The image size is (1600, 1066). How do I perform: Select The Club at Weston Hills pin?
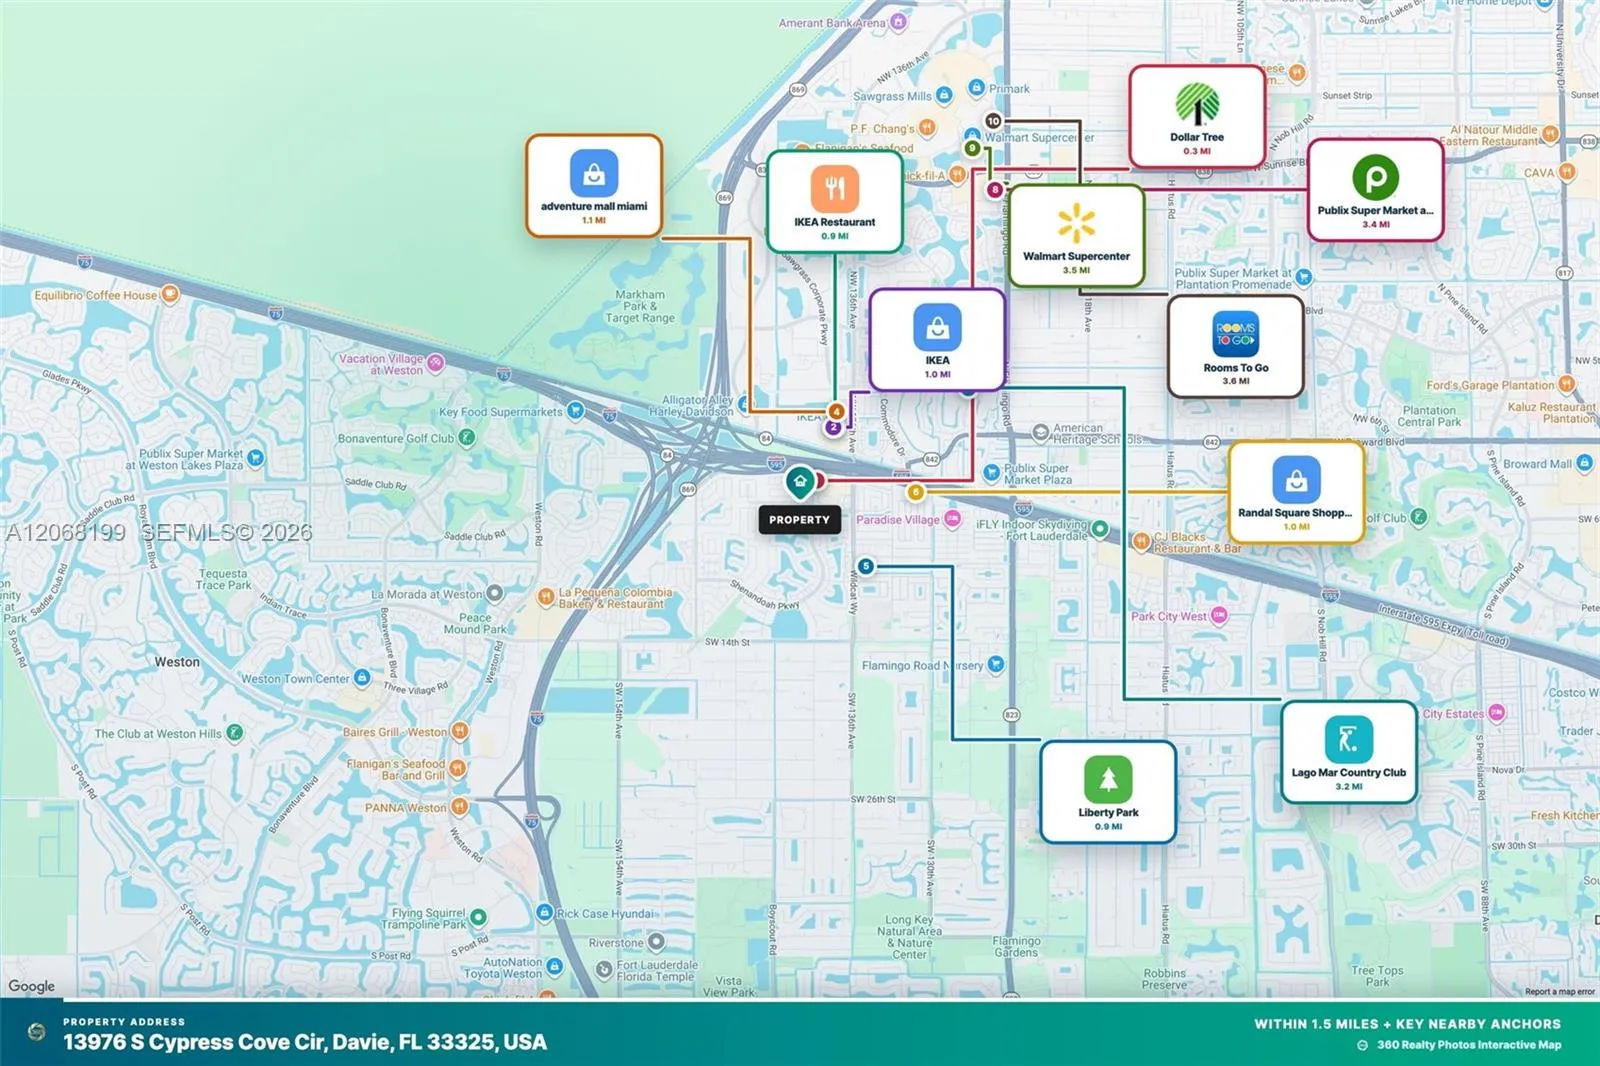(234, 733)
